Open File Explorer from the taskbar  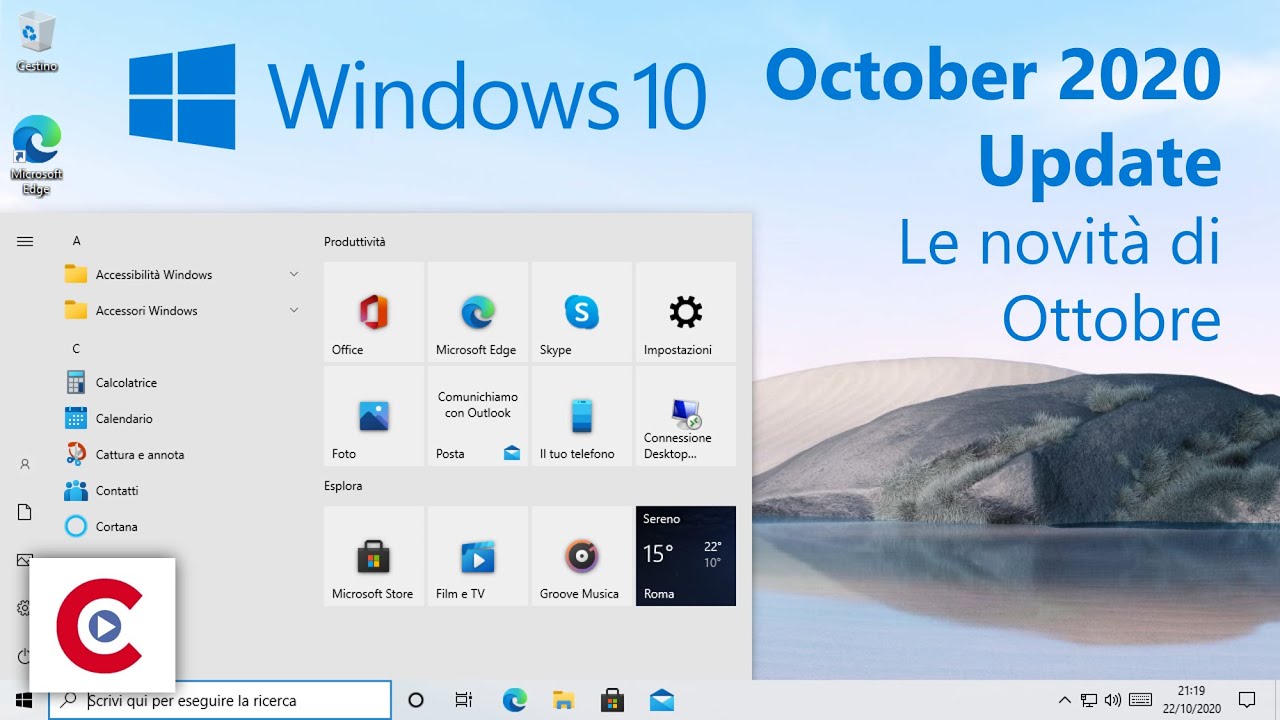(x=563, y=700)
